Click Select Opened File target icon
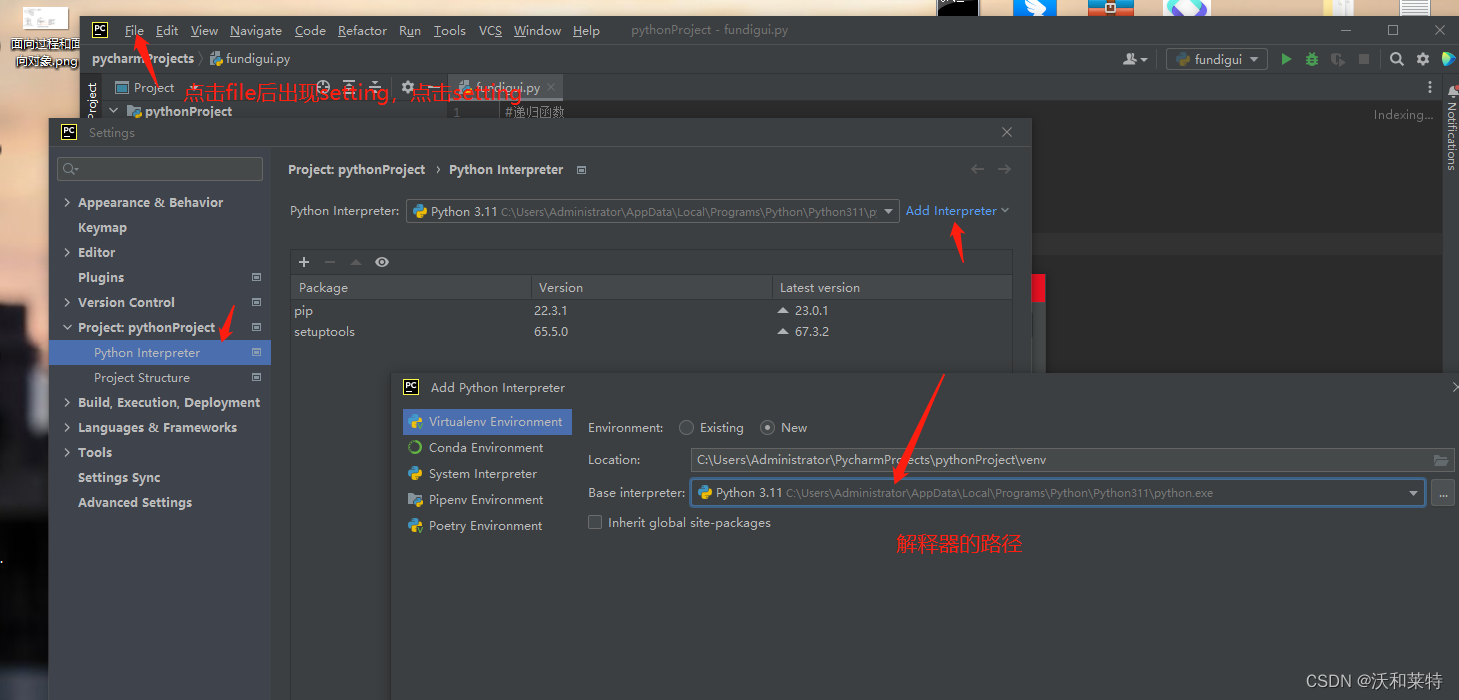The image size is (1459, 700). coord(323,87)
